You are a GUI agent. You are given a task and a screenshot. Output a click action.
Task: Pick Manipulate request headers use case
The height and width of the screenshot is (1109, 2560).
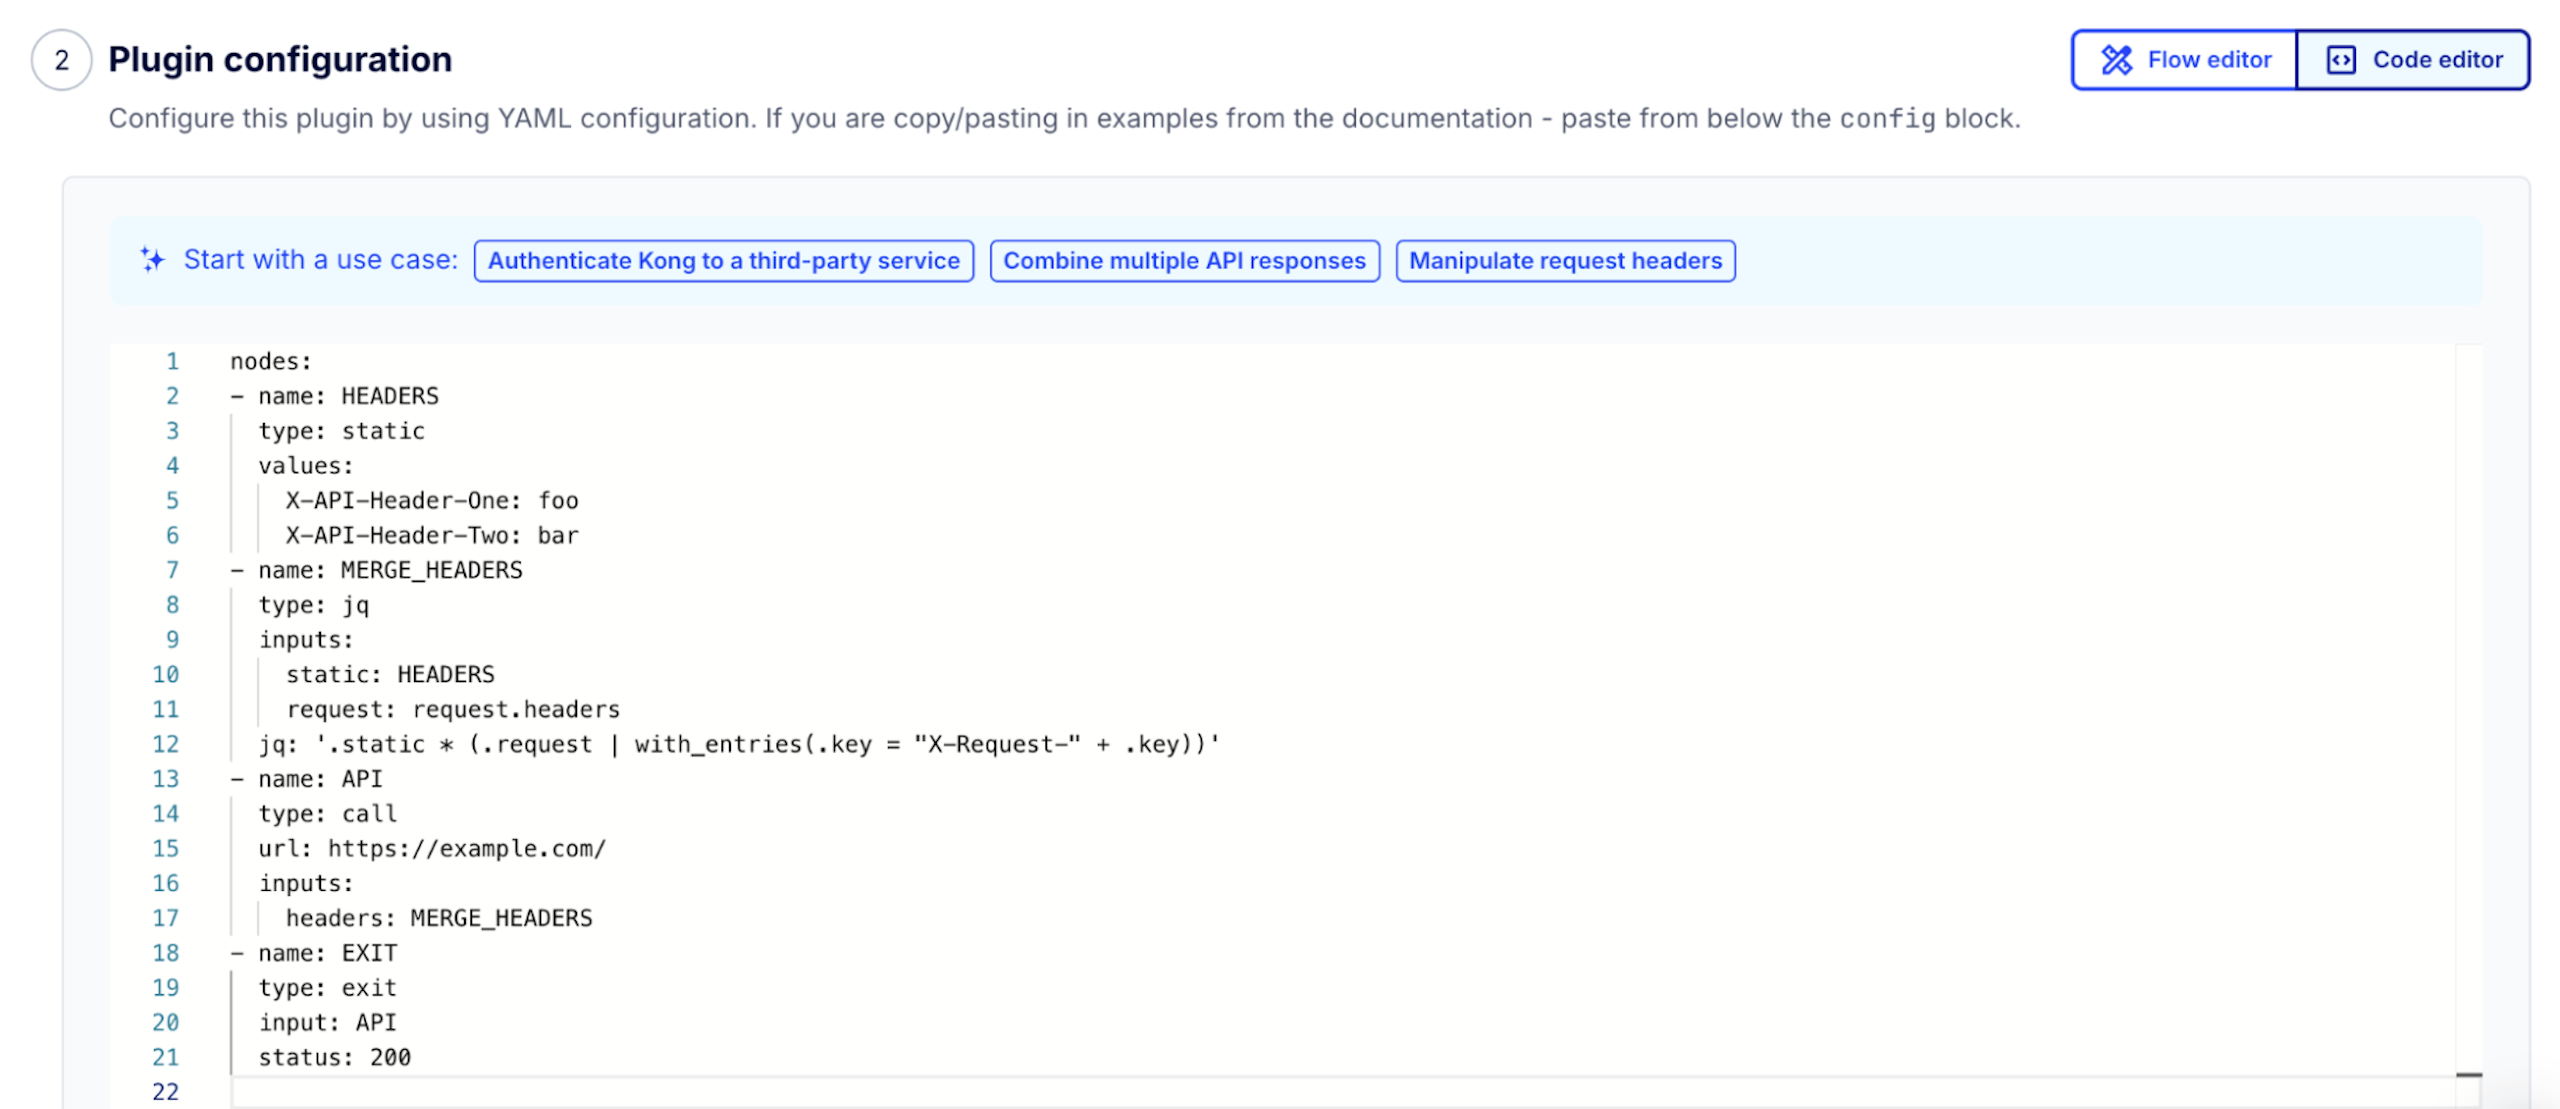coord(1565,261)
